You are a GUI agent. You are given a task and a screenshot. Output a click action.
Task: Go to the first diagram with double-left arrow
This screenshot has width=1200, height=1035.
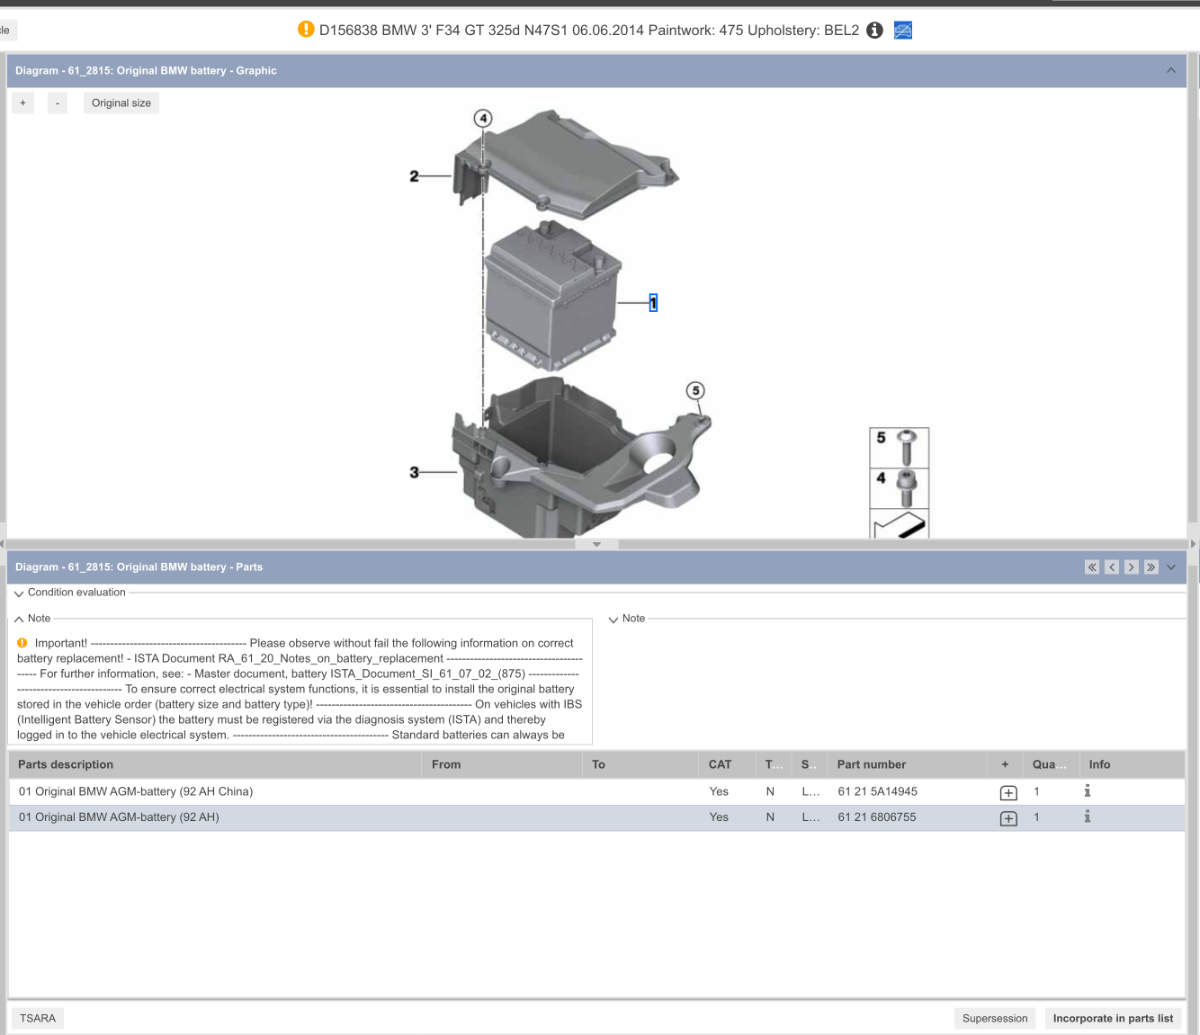(x=1092, y=567)
